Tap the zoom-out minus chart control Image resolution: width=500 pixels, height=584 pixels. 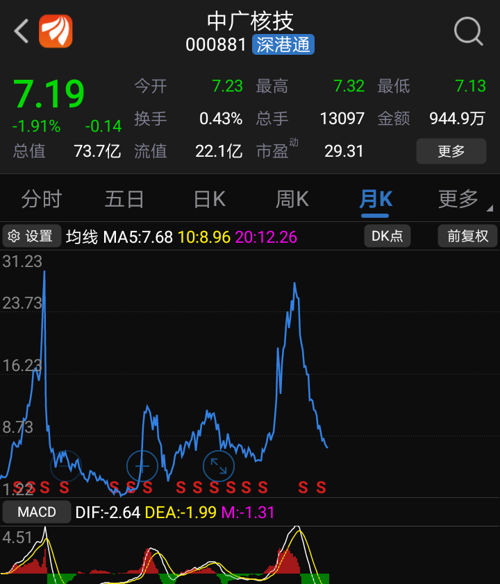[66, 466]
